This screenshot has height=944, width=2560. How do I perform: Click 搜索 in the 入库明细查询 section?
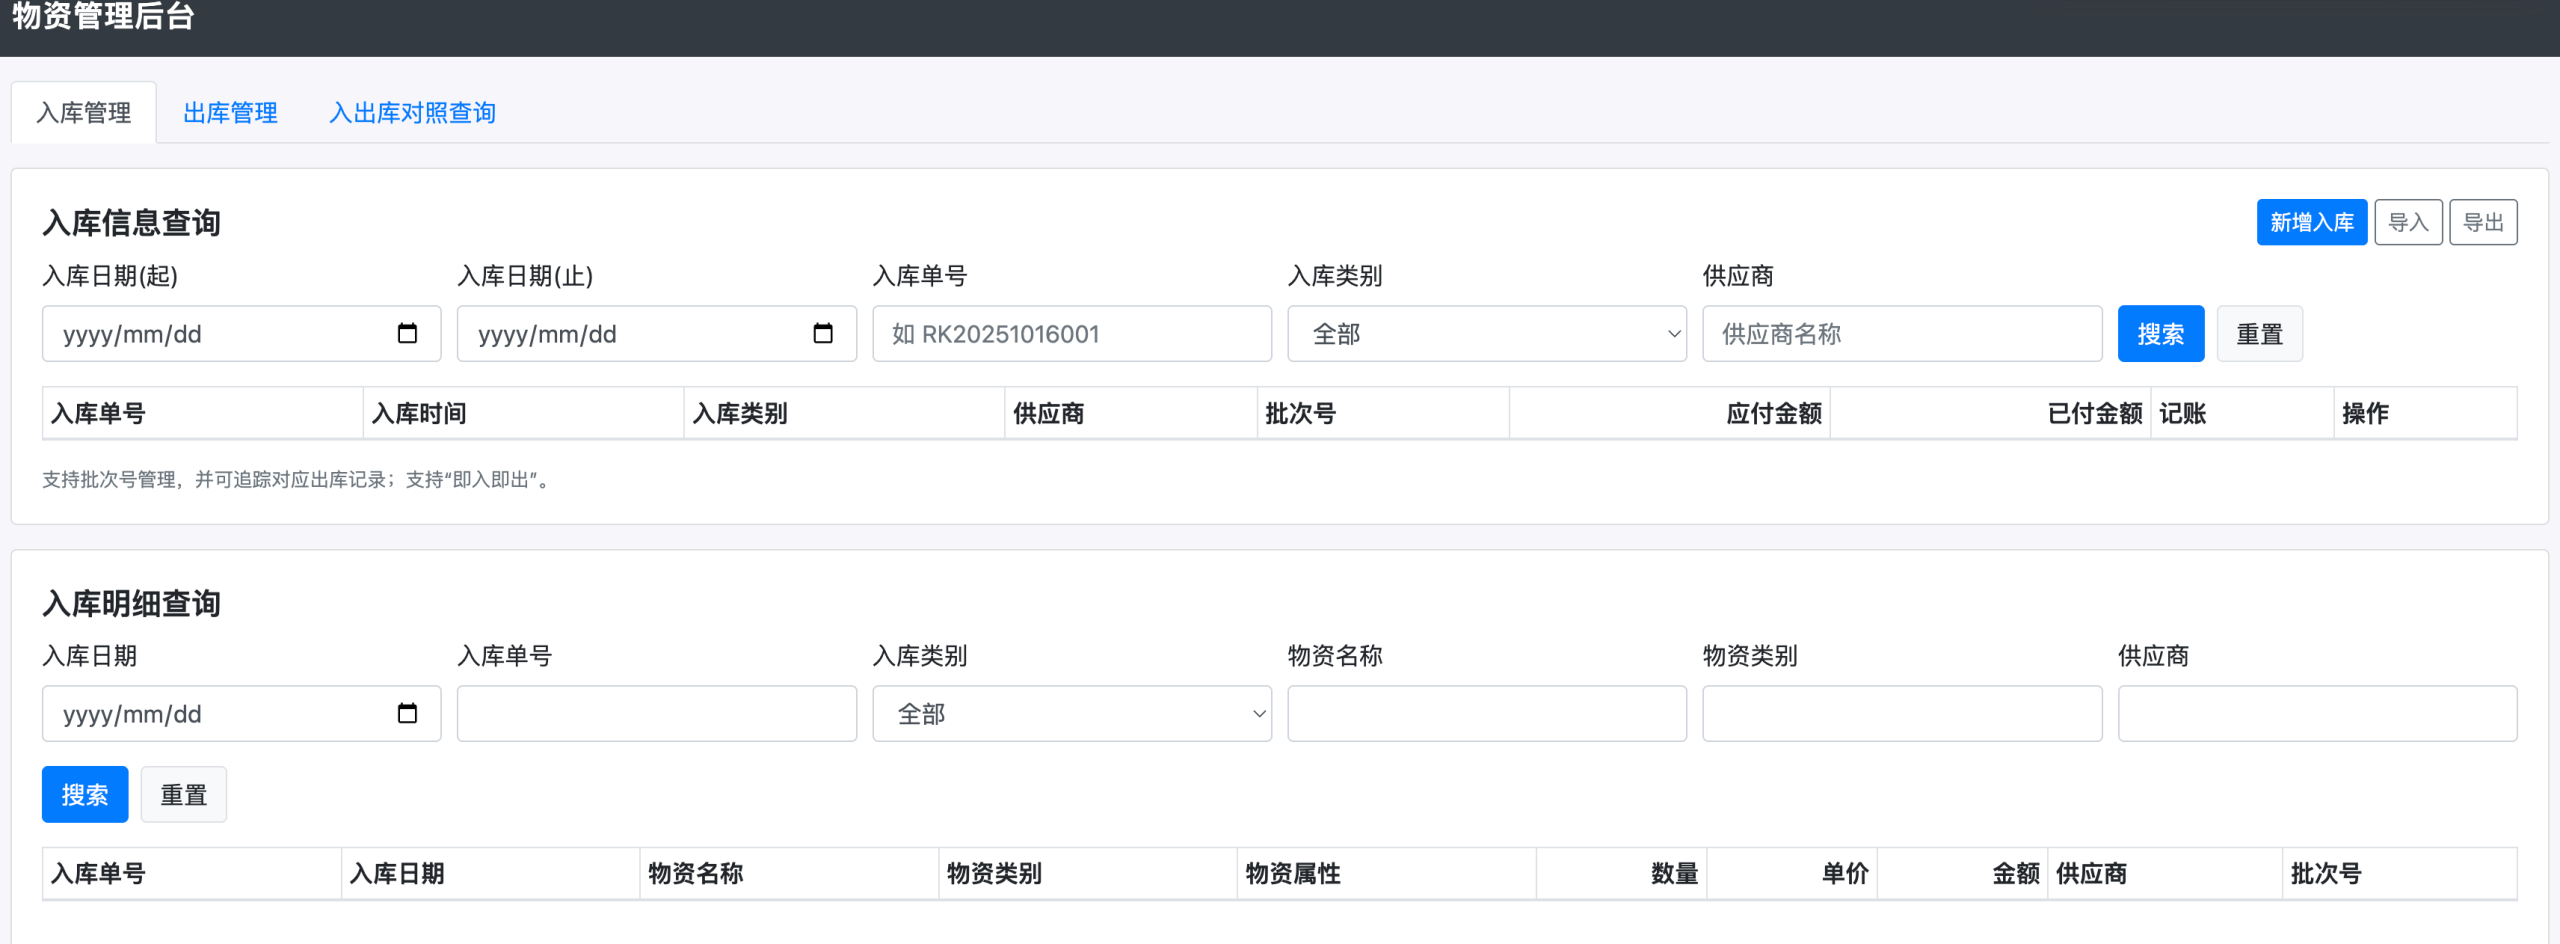(x=85, y=793)
